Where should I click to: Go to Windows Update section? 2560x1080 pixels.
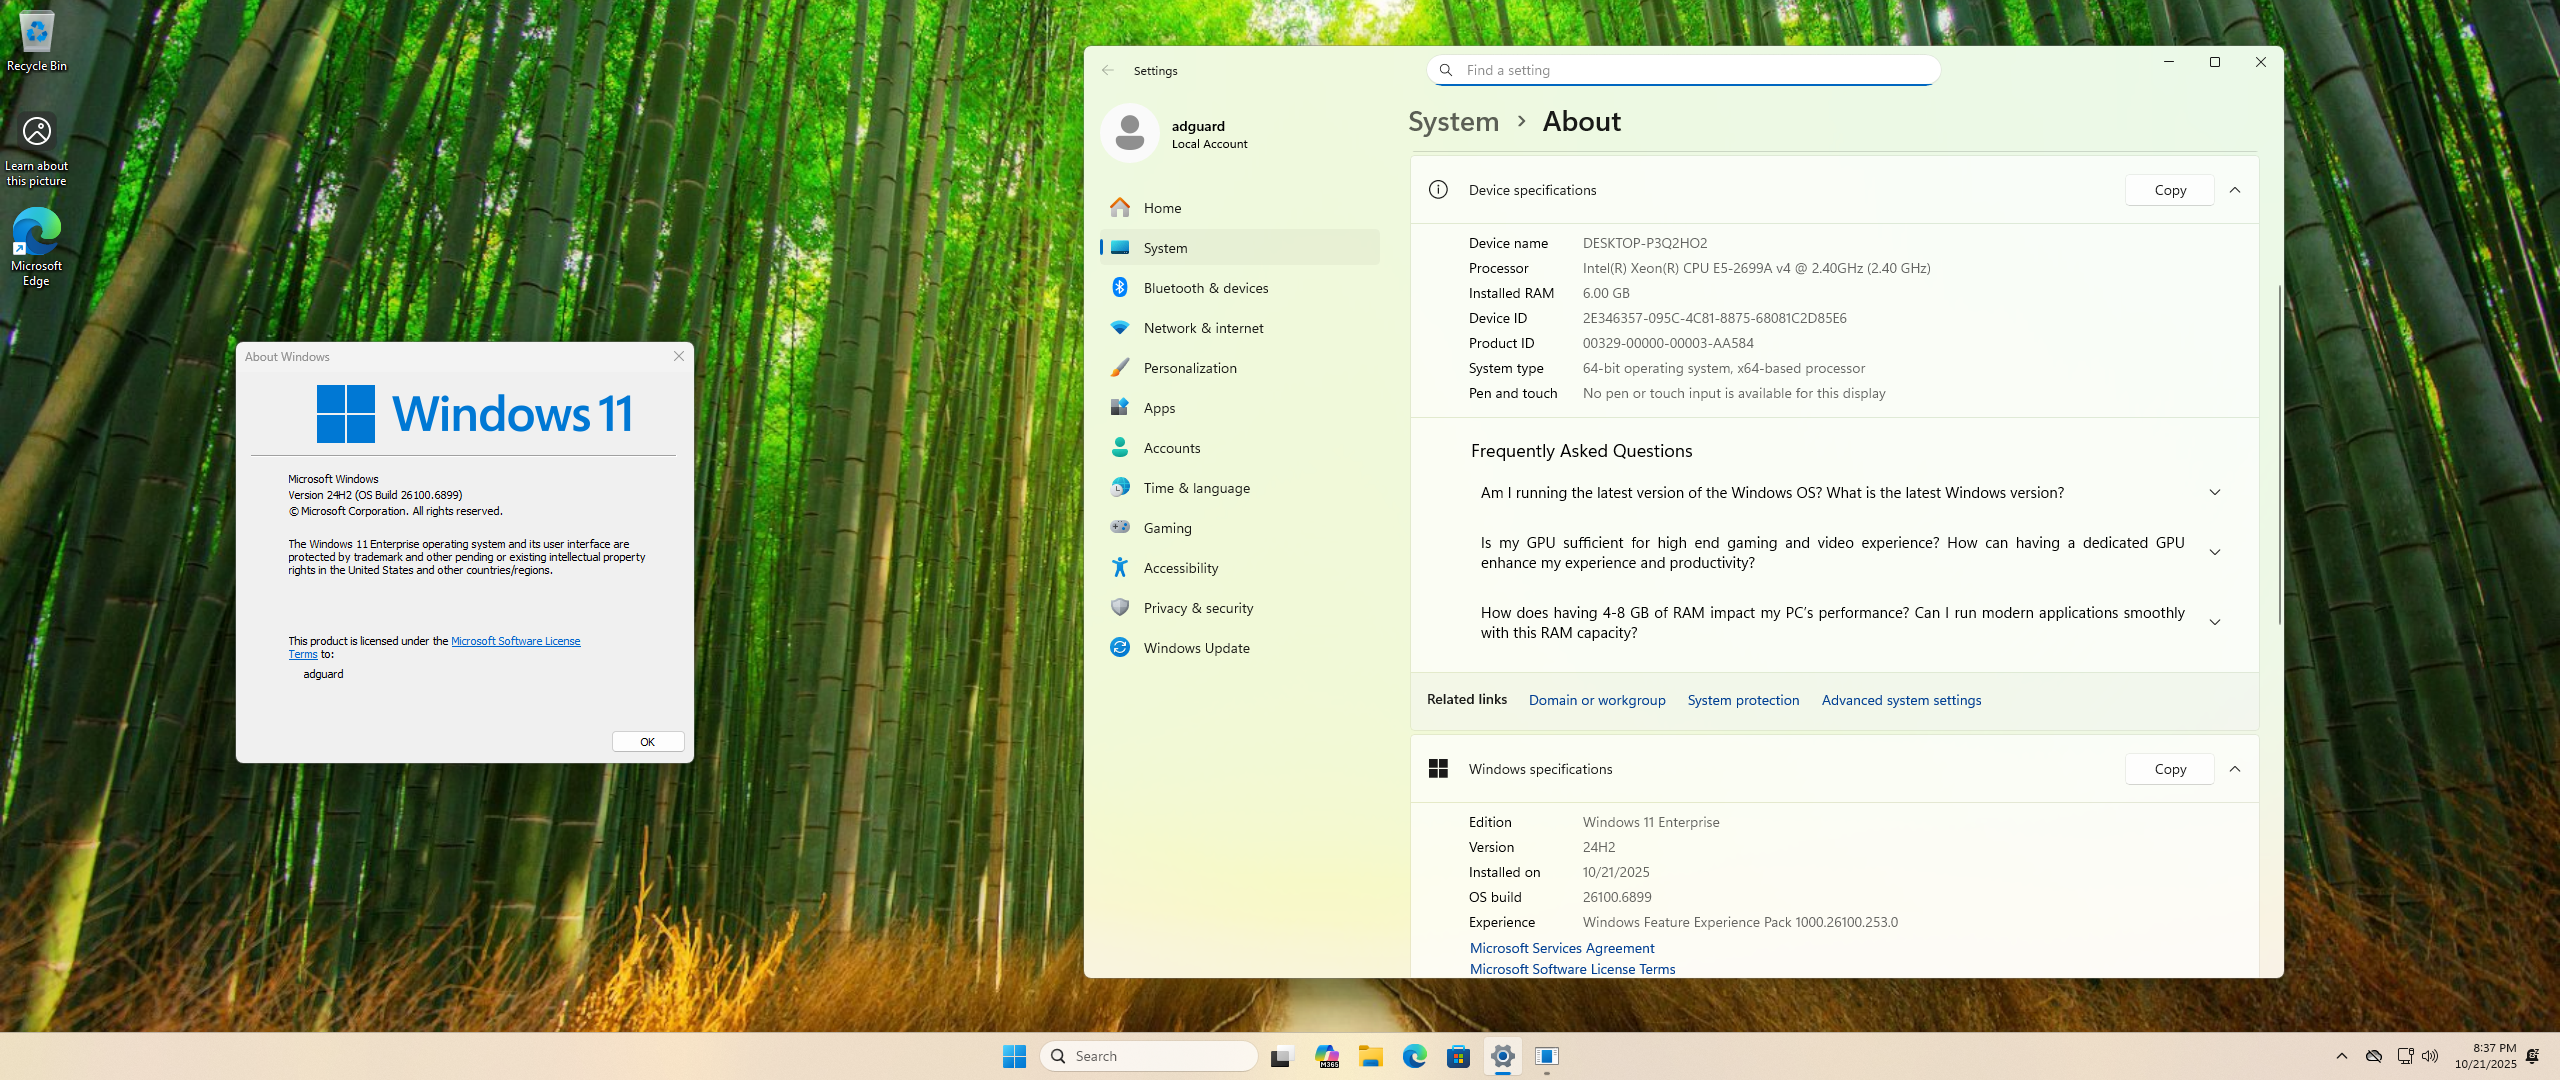coord(1196,648)
